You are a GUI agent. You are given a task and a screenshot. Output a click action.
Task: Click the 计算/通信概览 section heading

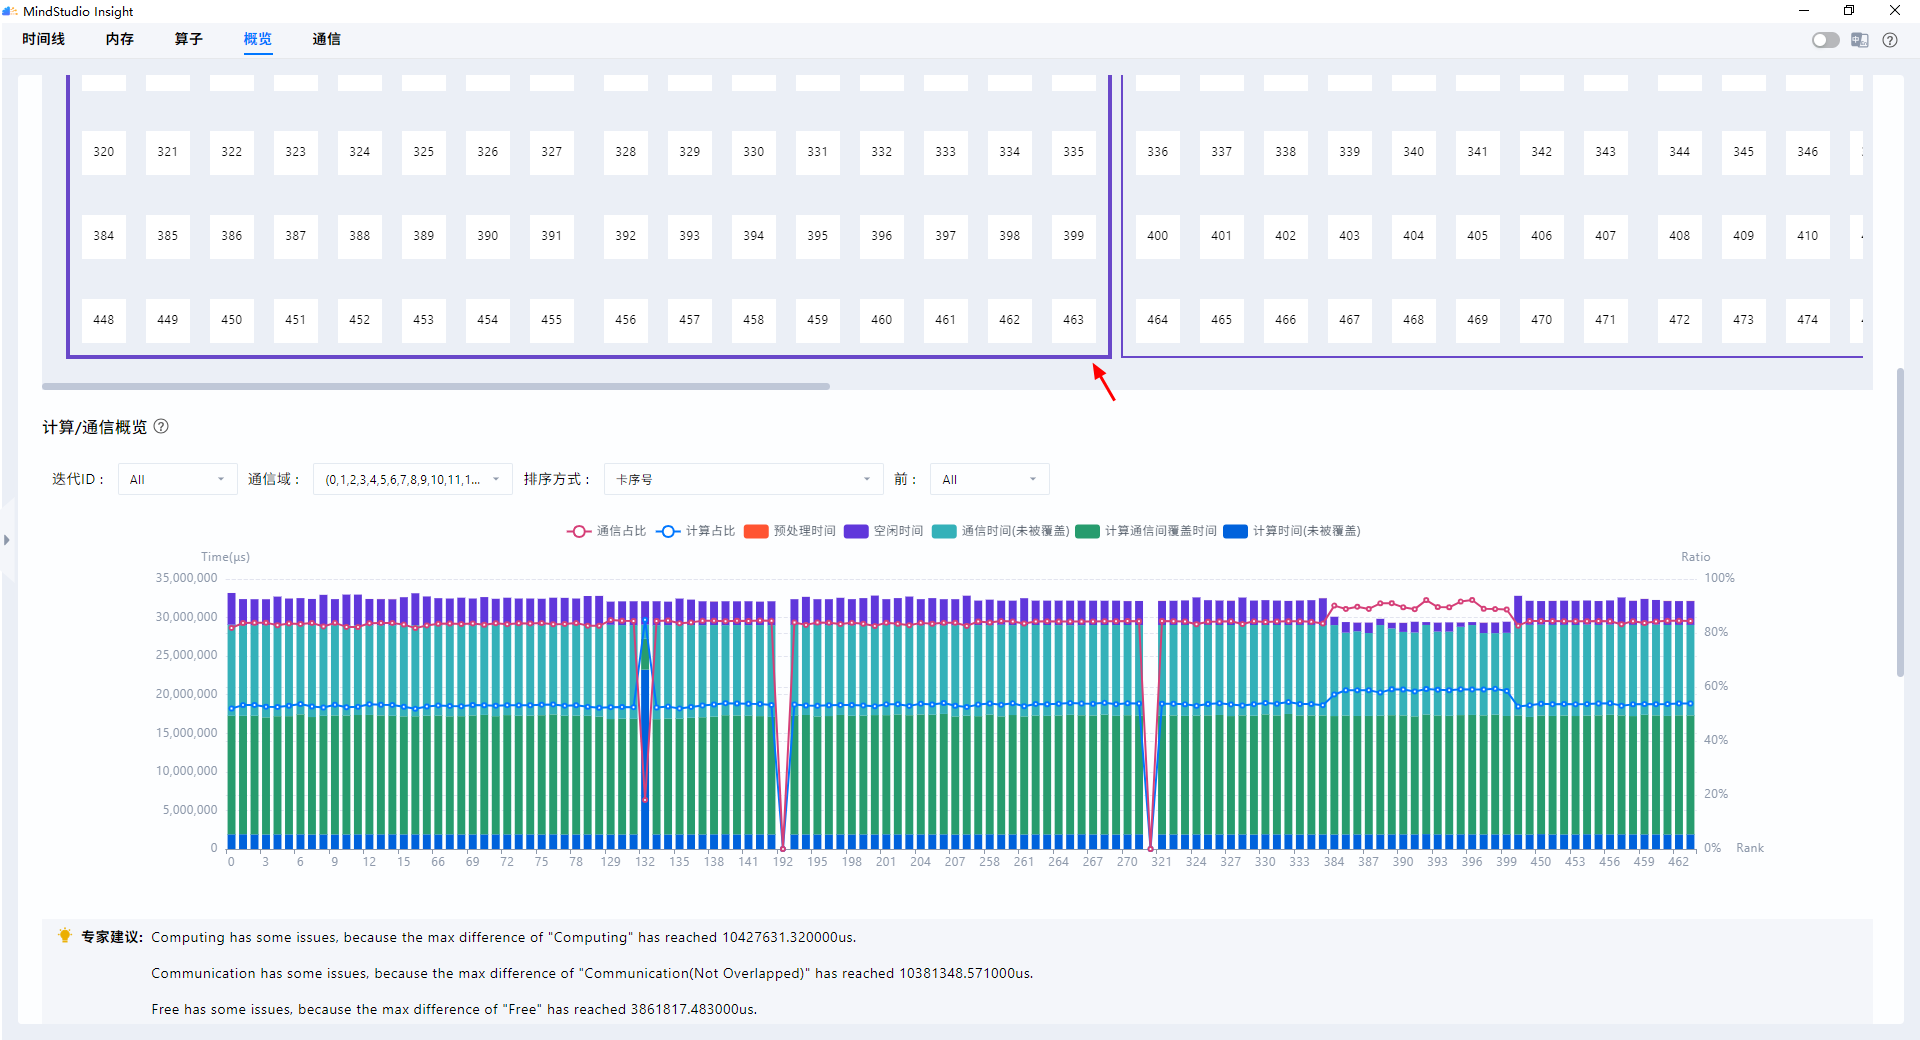tap(94, 427)
